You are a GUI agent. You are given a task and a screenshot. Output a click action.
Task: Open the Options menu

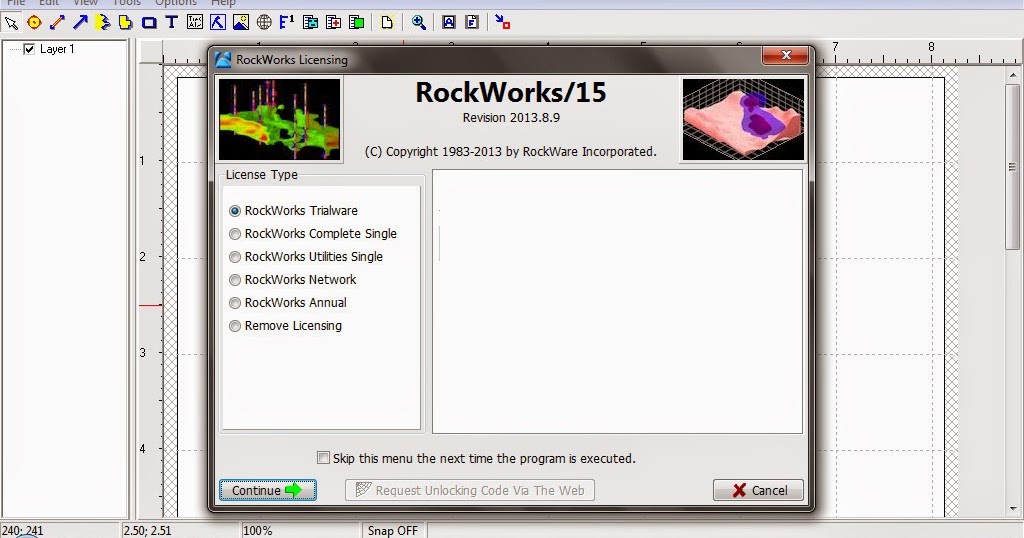(176, 3)
